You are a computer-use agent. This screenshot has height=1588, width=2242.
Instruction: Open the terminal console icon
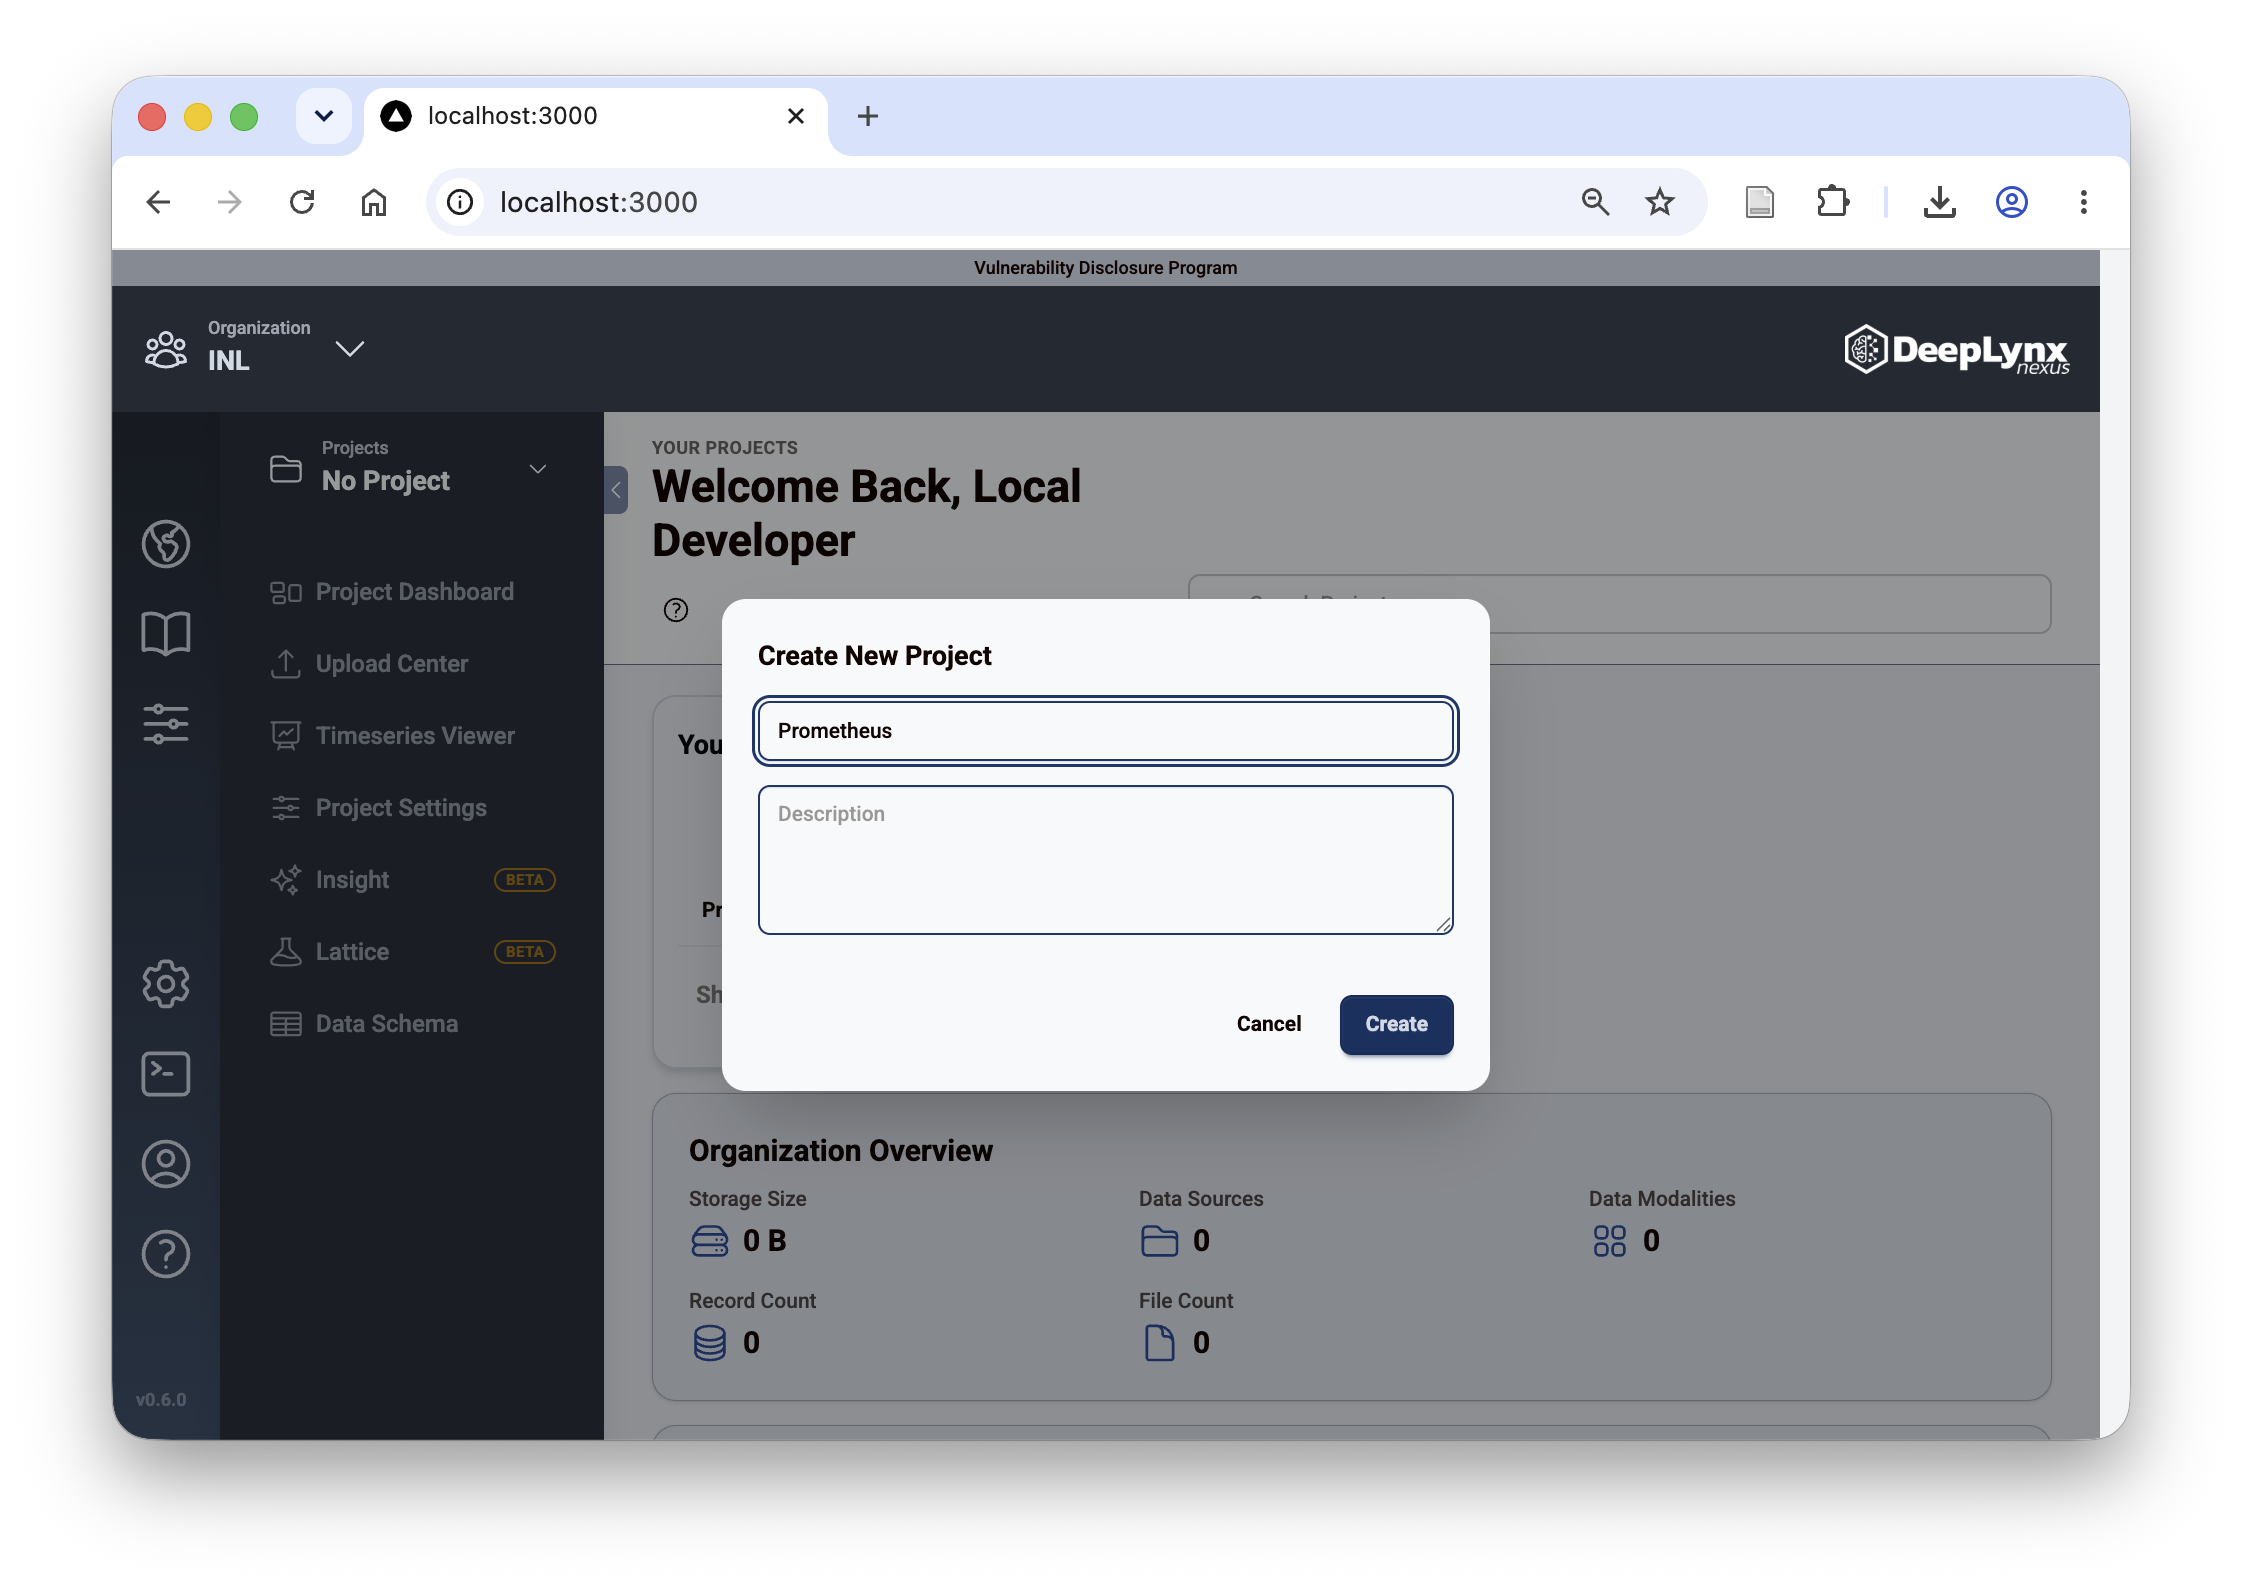[166, 1074]
